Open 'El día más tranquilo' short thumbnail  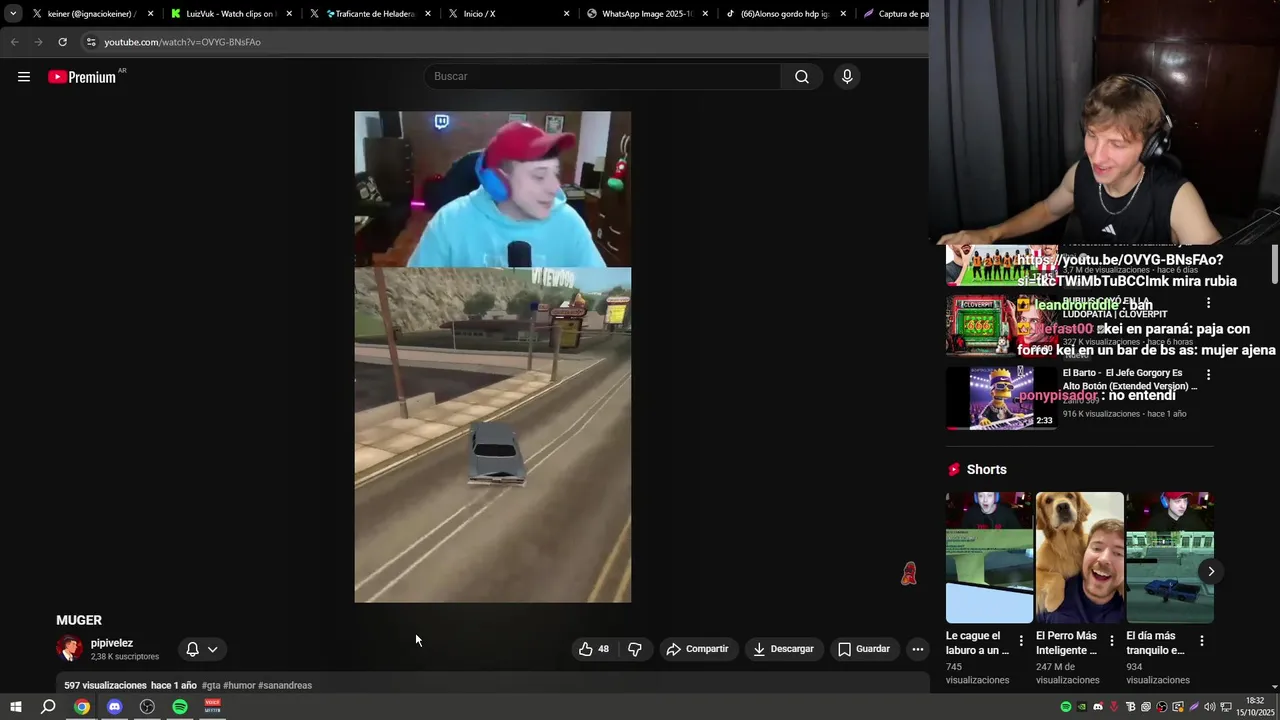click(x=1170, y=558)
